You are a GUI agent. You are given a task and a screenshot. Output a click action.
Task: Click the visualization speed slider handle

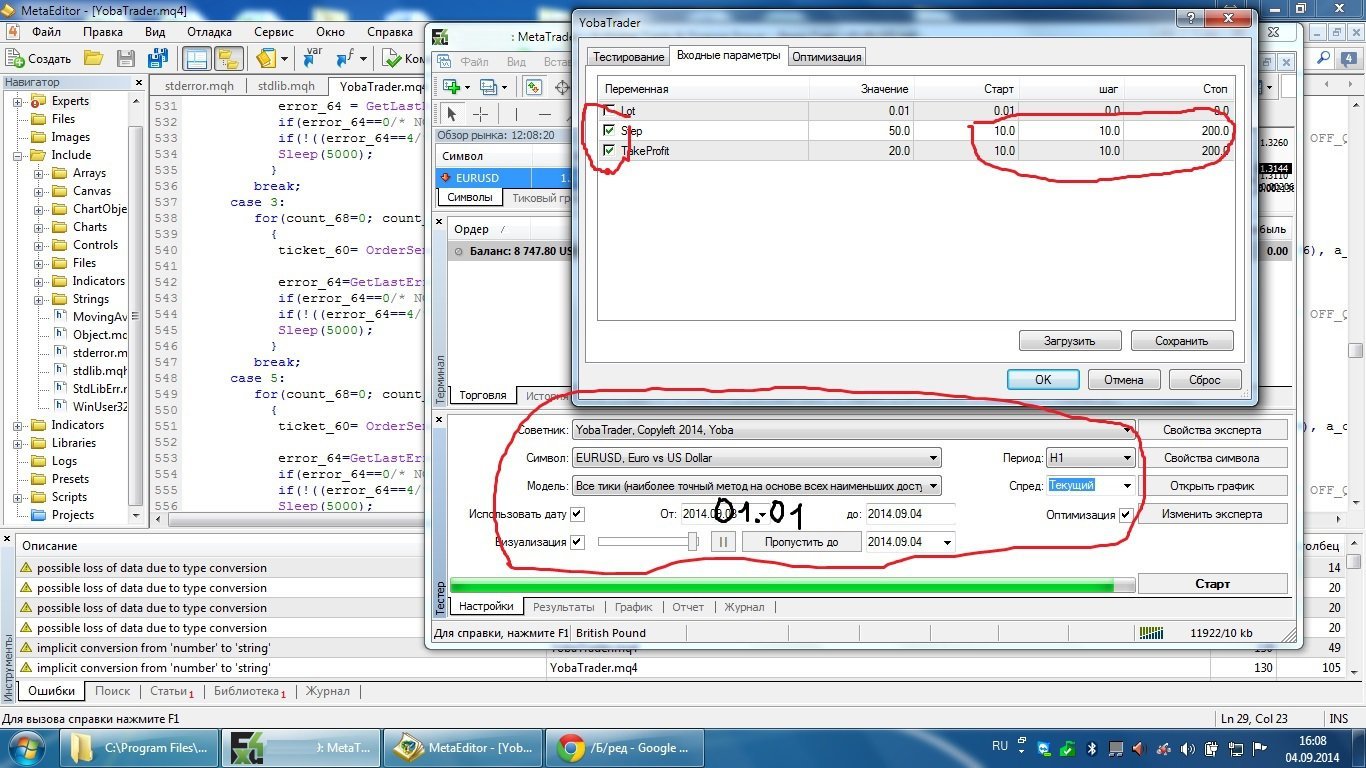pyautogui.click(x=692, y=542)
